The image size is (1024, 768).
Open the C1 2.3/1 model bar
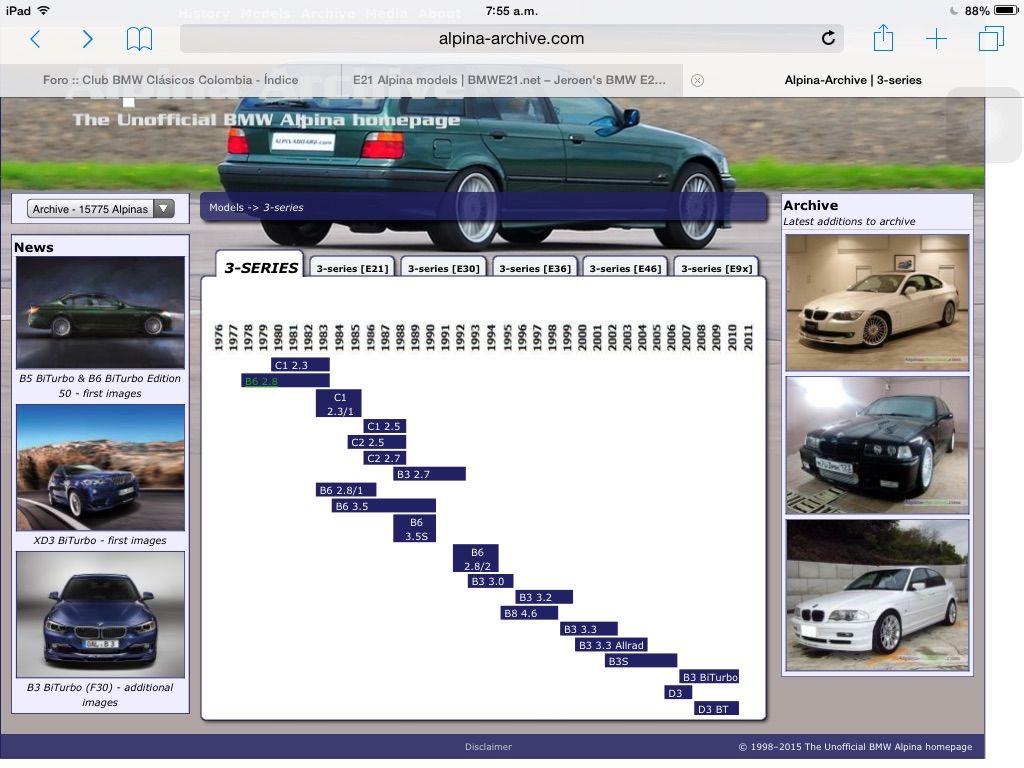(x=338, y=404)
